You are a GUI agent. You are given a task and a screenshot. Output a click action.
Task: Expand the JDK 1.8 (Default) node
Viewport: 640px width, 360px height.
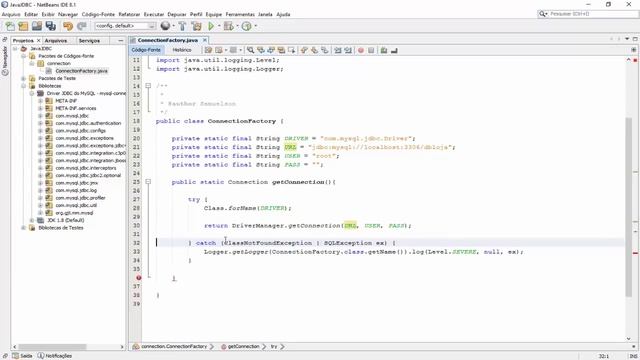click(32, 220)
